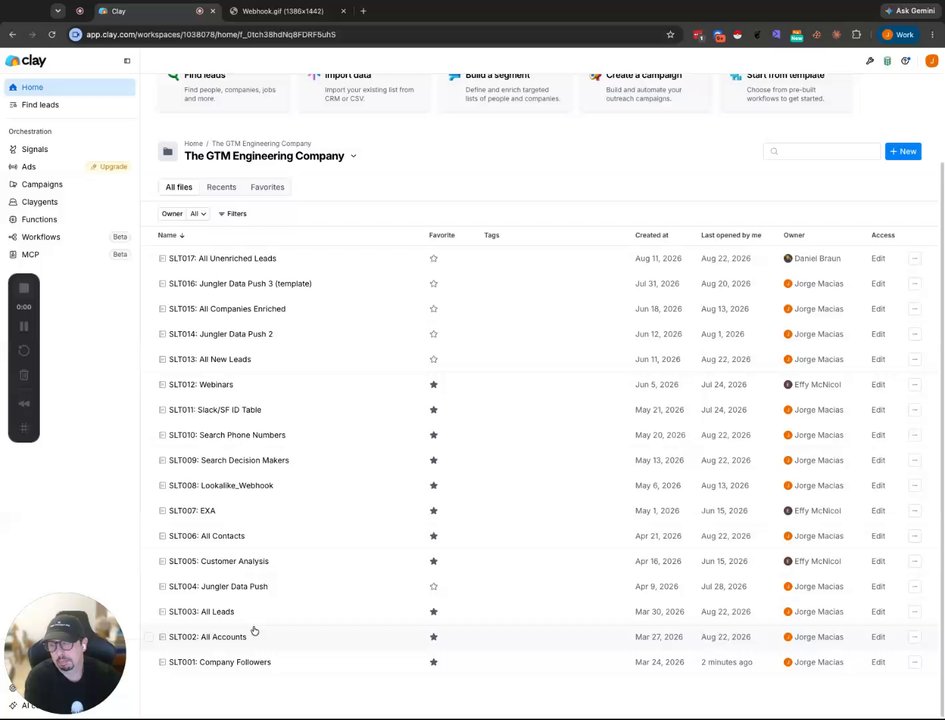Switch to the Favorites tab
This screenshot has width=945, height=720.
(x=268, y=187)
